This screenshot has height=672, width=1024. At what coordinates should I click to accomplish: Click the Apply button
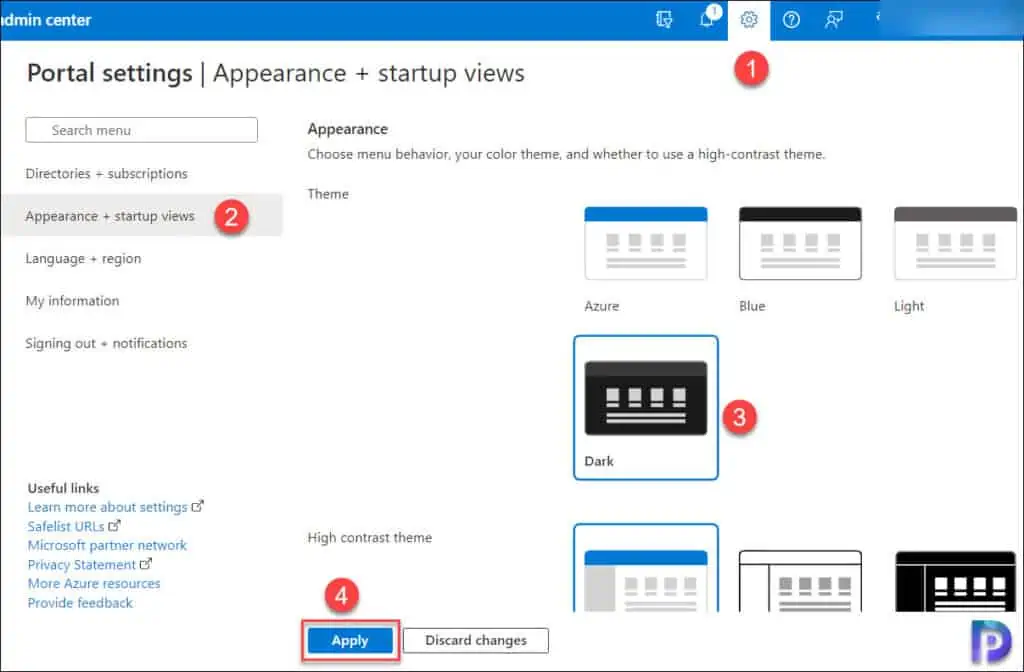pos(350,641)
